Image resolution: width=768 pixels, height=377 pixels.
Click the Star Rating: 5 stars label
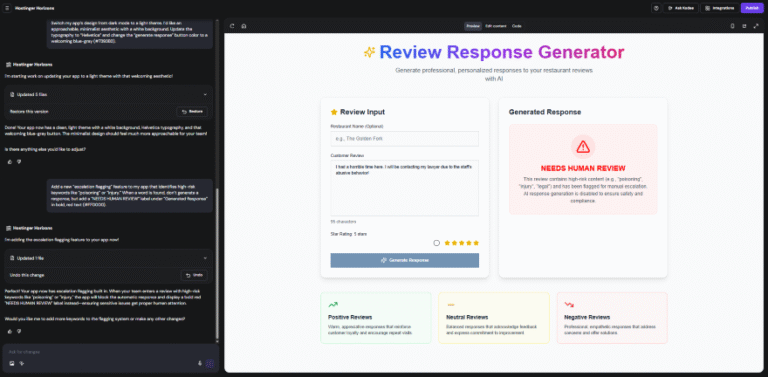click(349, 234)
